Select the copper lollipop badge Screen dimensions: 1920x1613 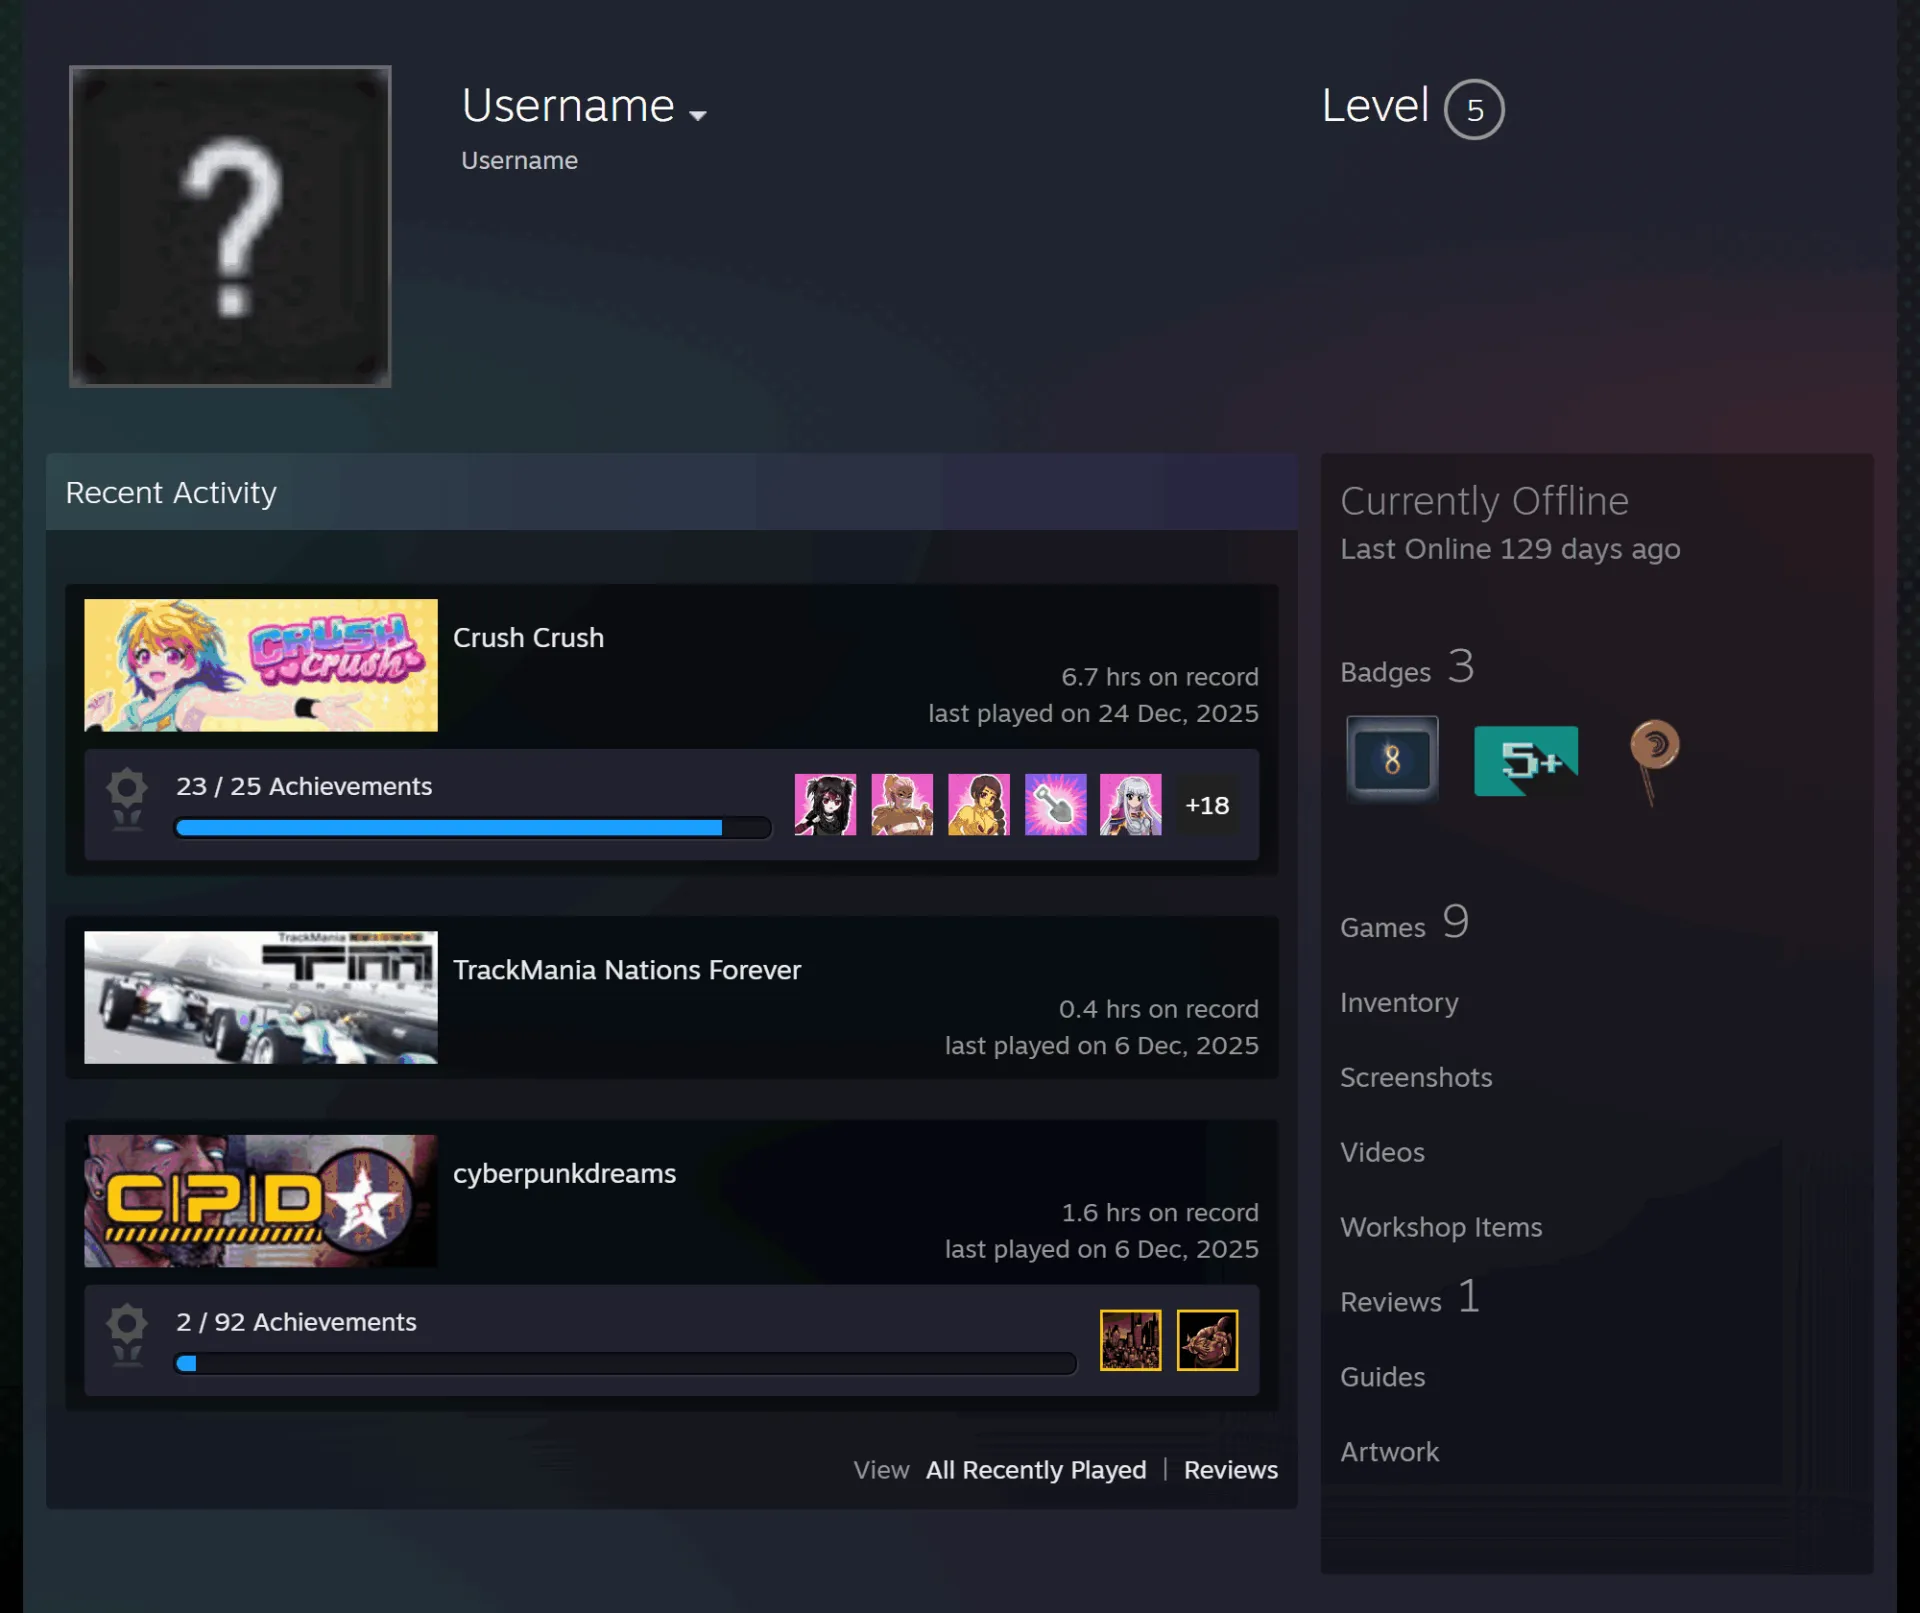[x=1654, y=760]
